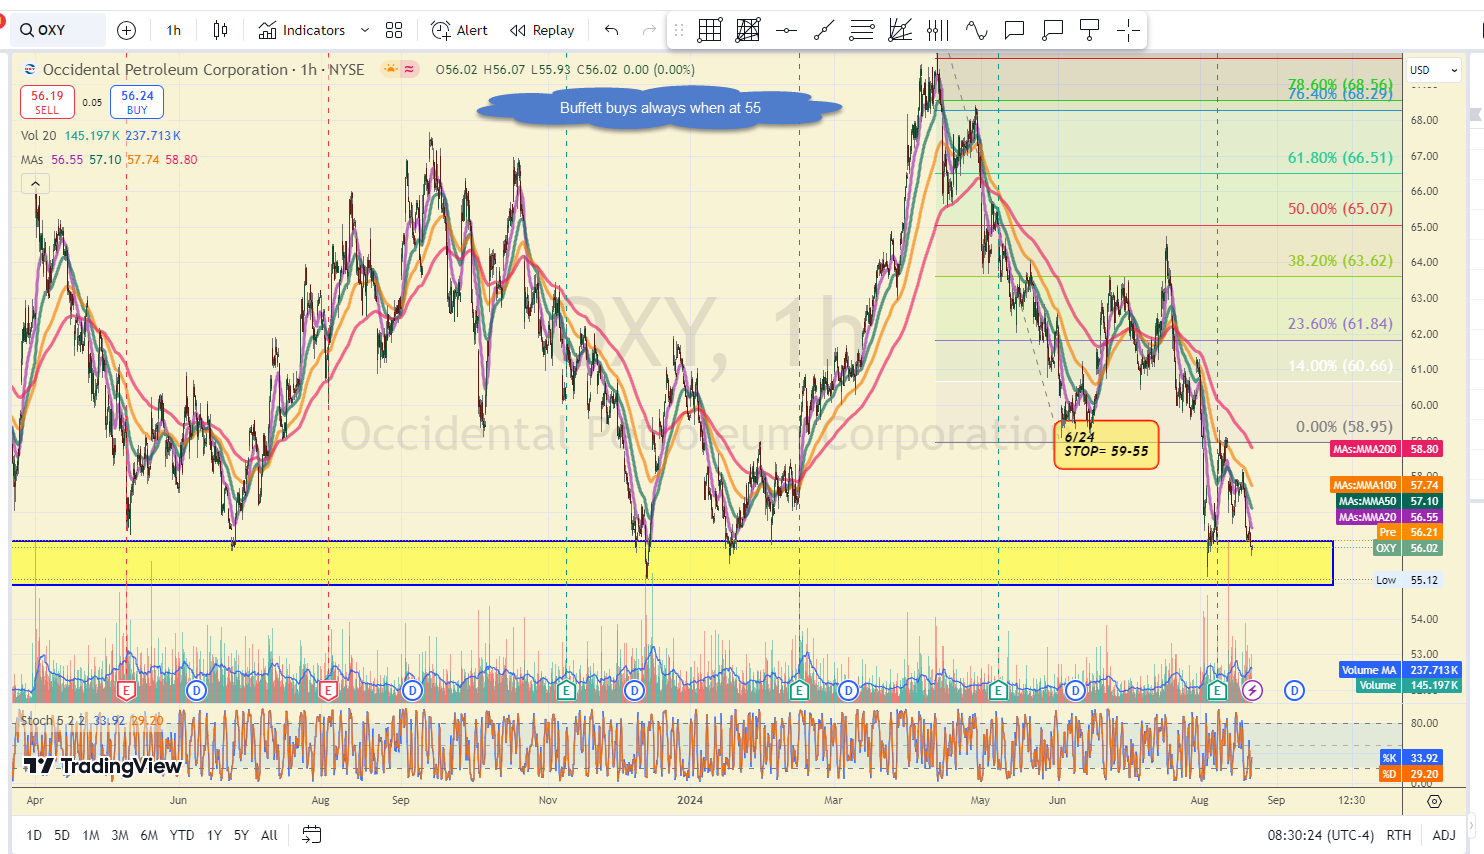
Task: Click the MAs:MMA200 58.80 price label
Action: pyautogui.click(x=1387, y=450)
